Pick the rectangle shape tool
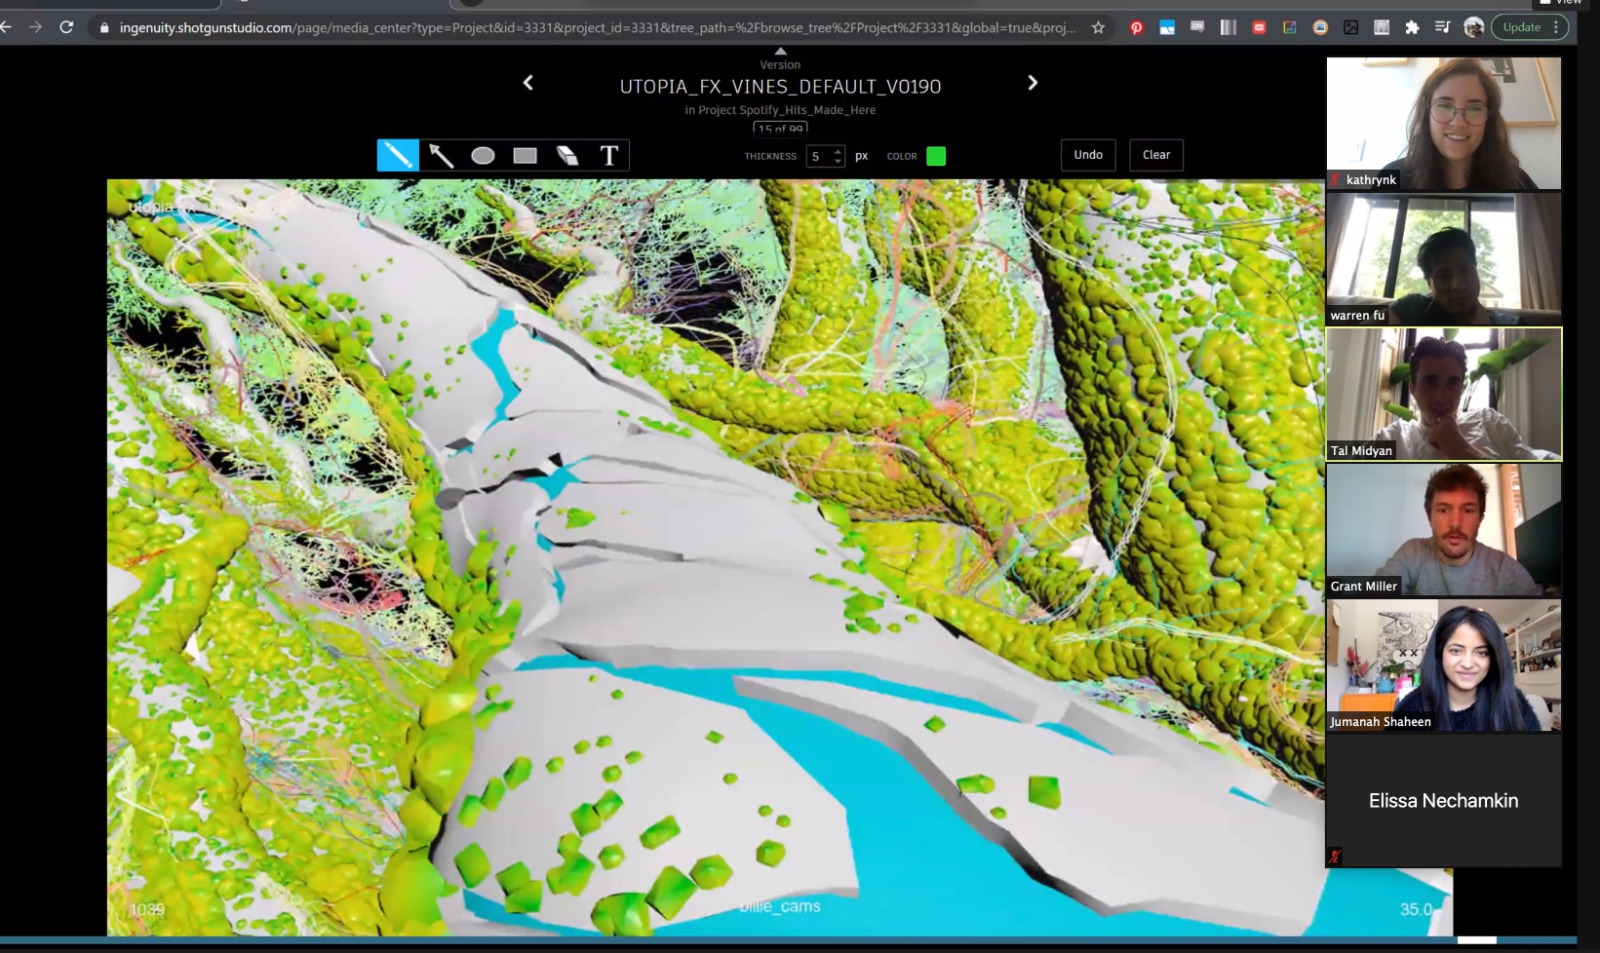This screenshot has height=953, width=1600. click(525, 155)
